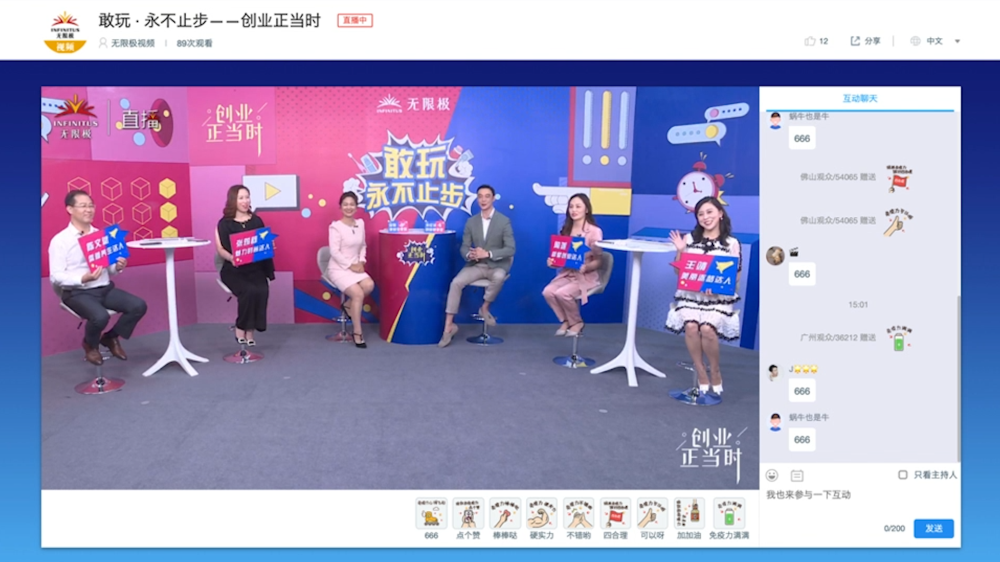Image resolution: width=1000 pixels, height=562 pixels.
Task: Open the 无限极视频 channel link
Action: pyautogui.click(x=133, y=43)
